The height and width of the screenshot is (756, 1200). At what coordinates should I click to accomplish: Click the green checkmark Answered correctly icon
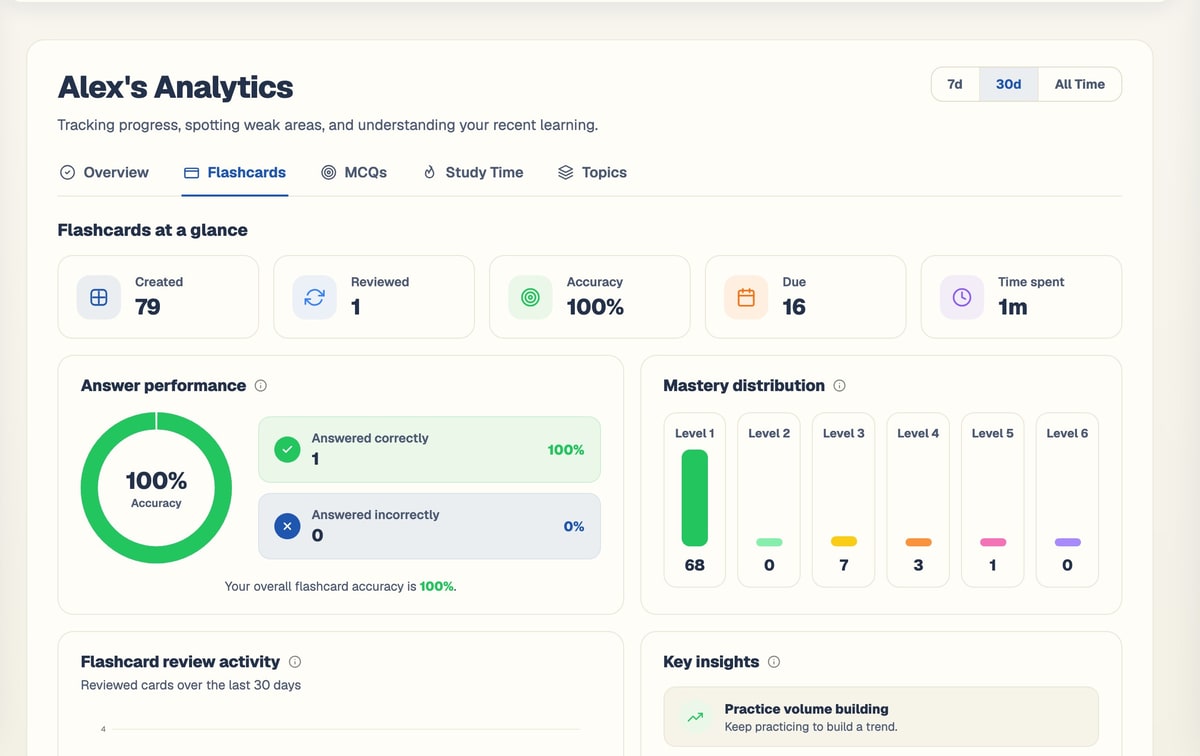pyautogui.click(x=288, y=449)
